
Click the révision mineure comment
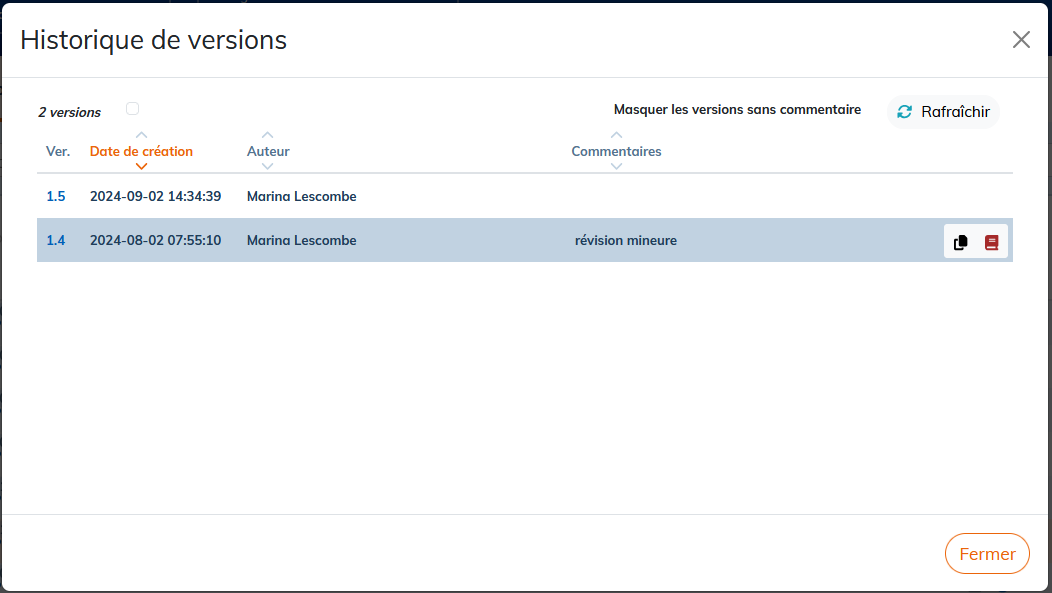click(x=626, y=240)
